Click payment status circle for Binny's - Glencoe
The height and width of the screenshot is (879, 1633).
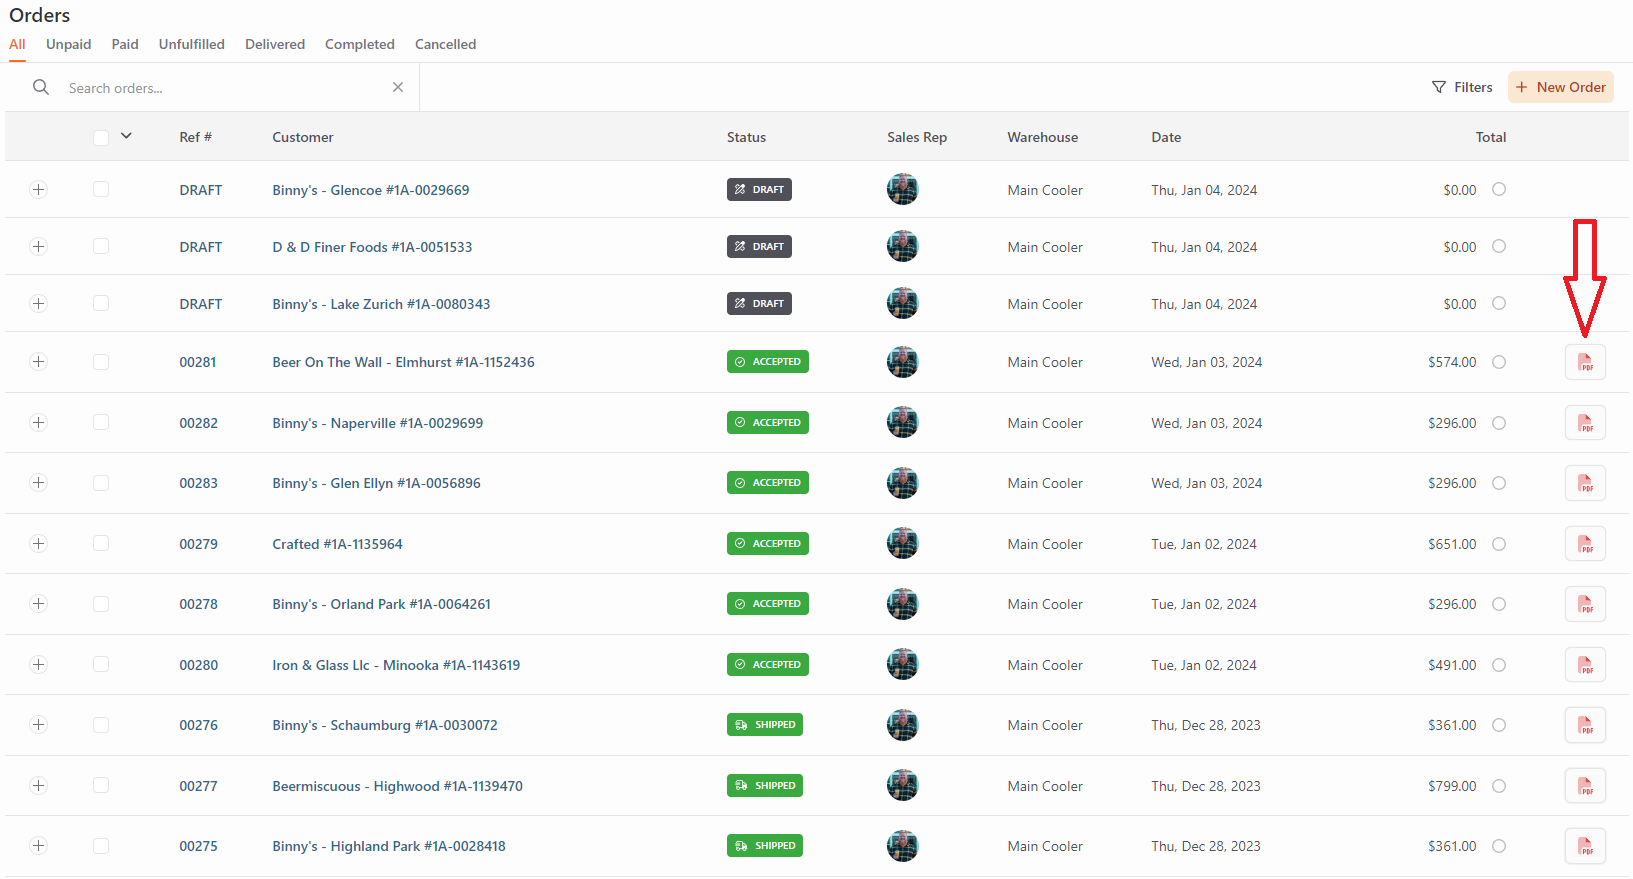click(x=1499, y=189)
